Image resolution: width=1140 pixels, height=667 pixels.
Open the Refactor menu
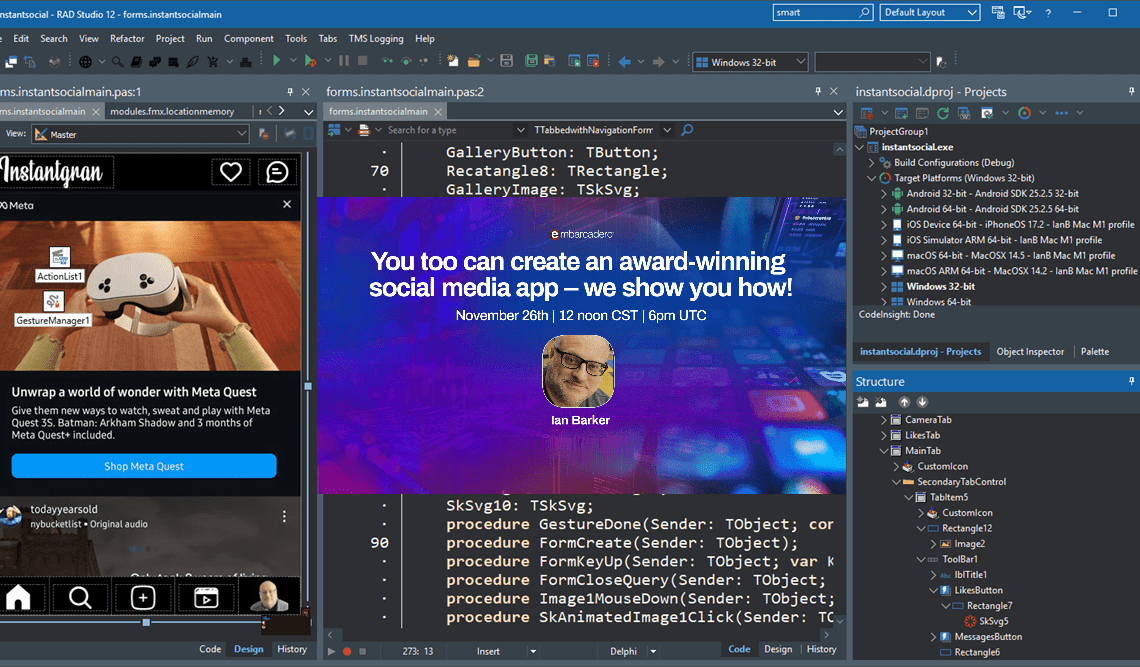(x=127, y=39)
